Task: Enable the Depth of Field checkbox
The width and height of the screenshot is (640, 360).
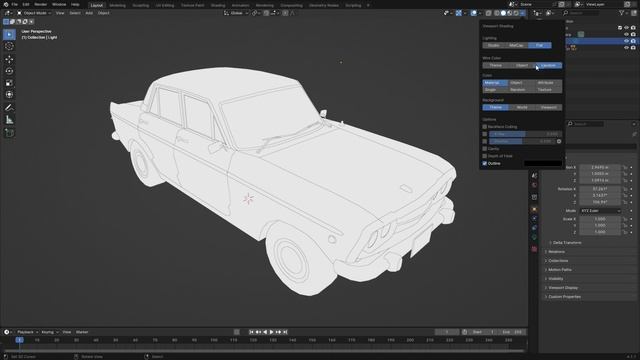Action: pyautogui.click(x=484, y=156)
